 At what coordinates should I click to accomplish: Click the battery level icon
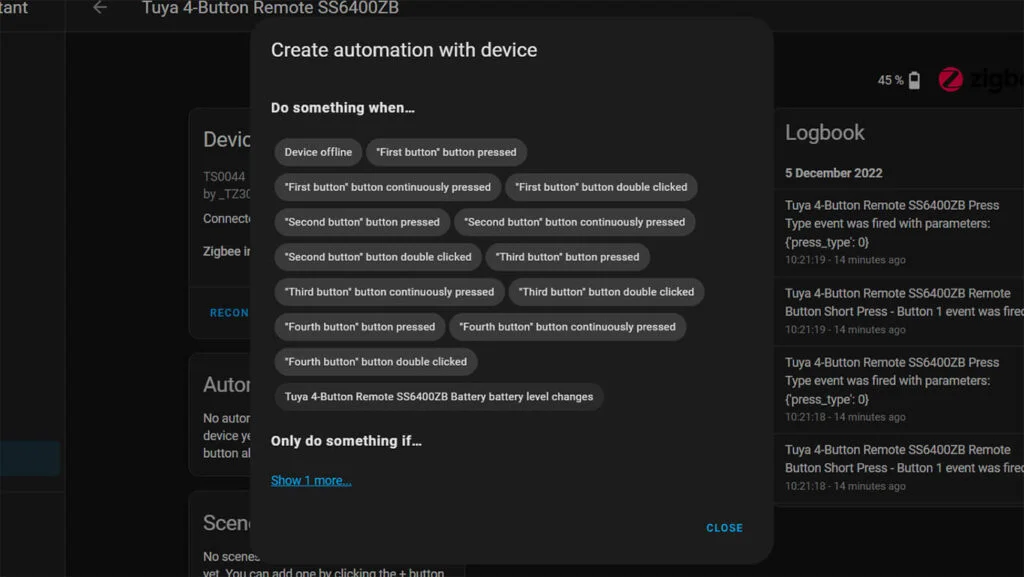[914, 80]
